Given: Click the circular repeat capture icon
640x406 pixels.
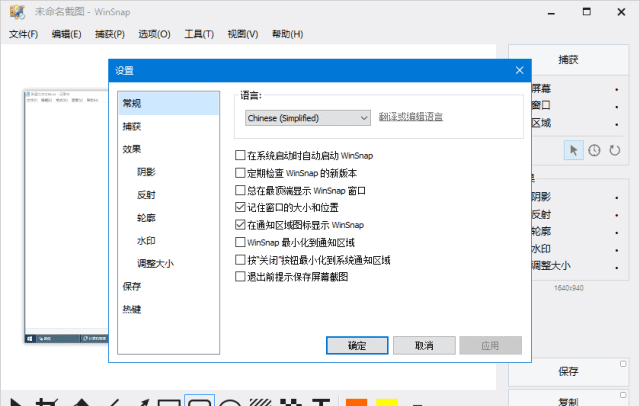Looking at the screenshot, I should tap(614, 150).
